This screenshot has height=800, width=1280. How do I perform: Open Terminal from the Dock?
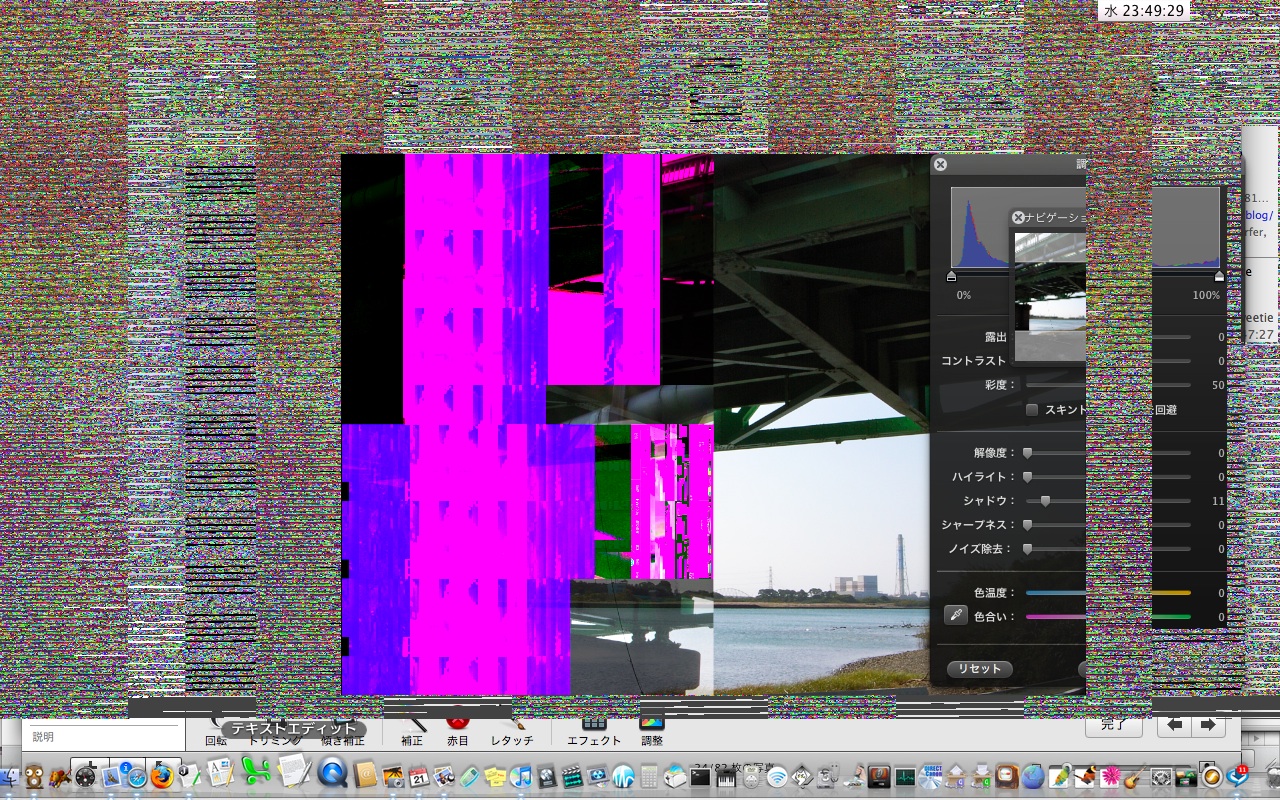click(x=701, y=776)
